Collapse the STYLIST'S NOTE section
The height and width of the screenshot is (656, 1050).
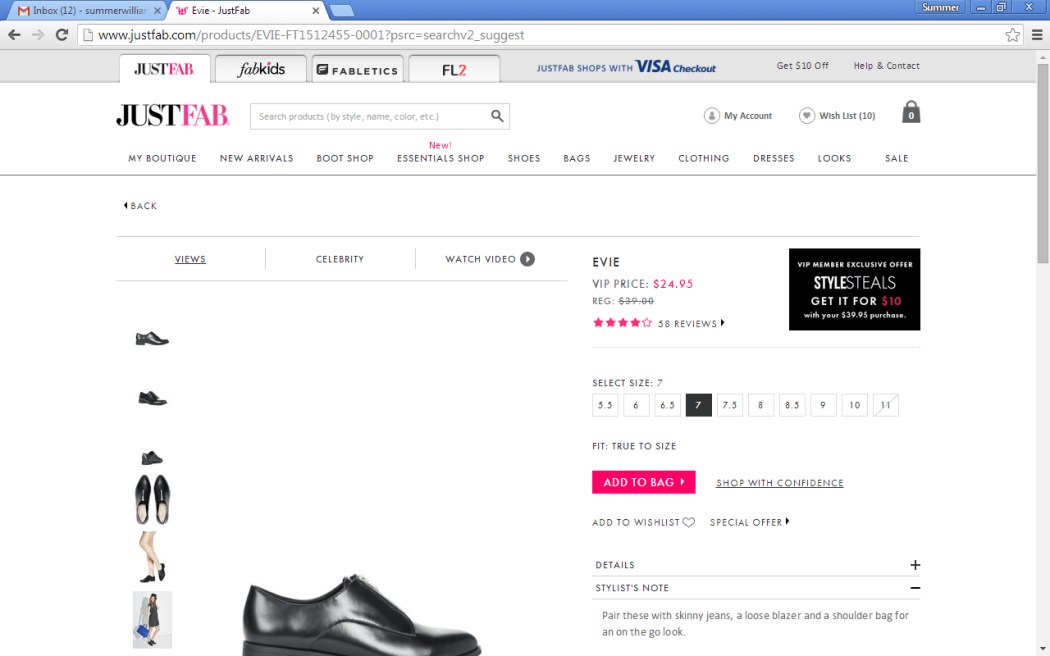click(915, 588)
